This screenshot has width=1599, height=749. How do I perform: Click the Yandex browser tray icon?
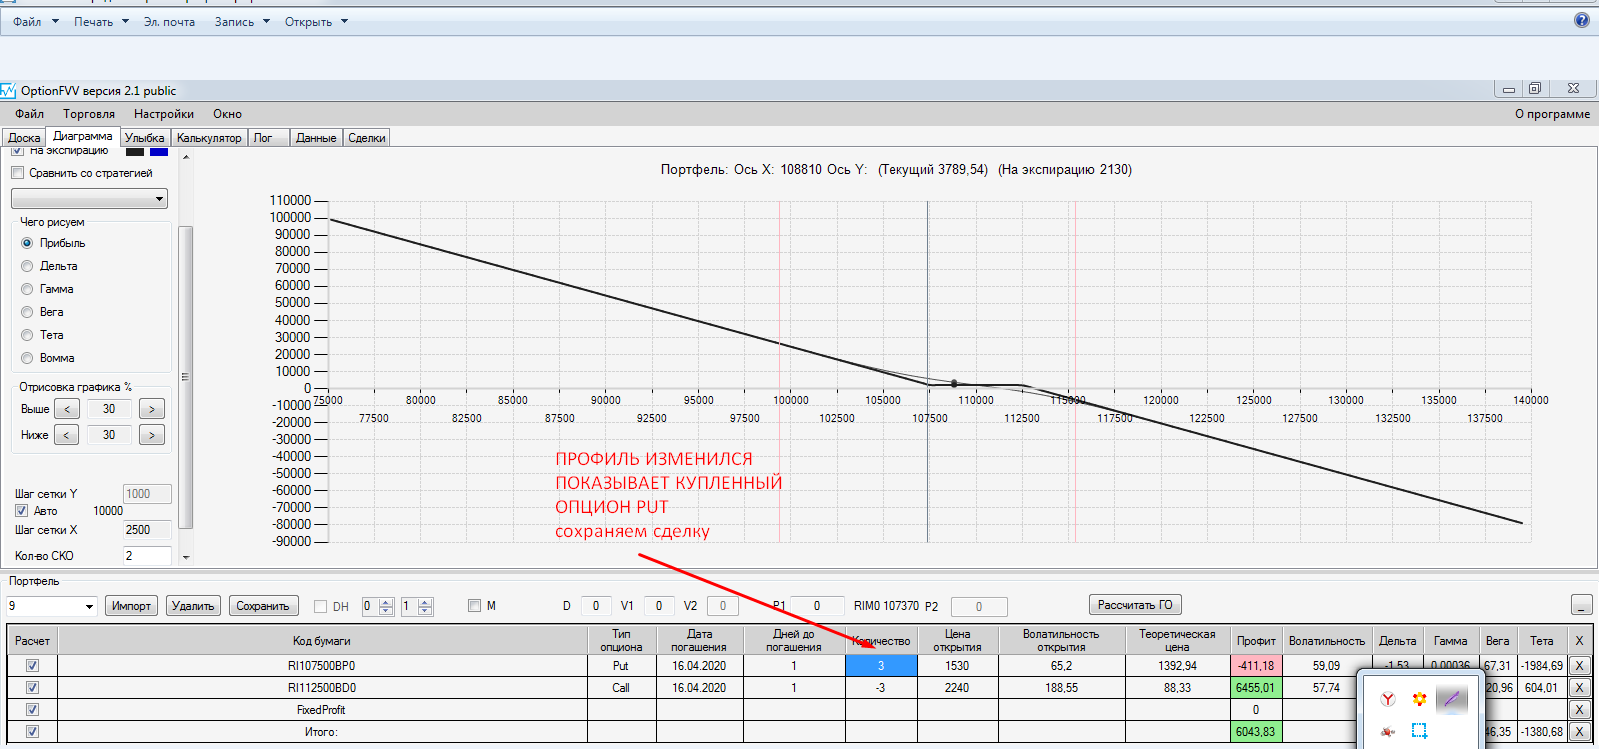[x=1387, y=699]
